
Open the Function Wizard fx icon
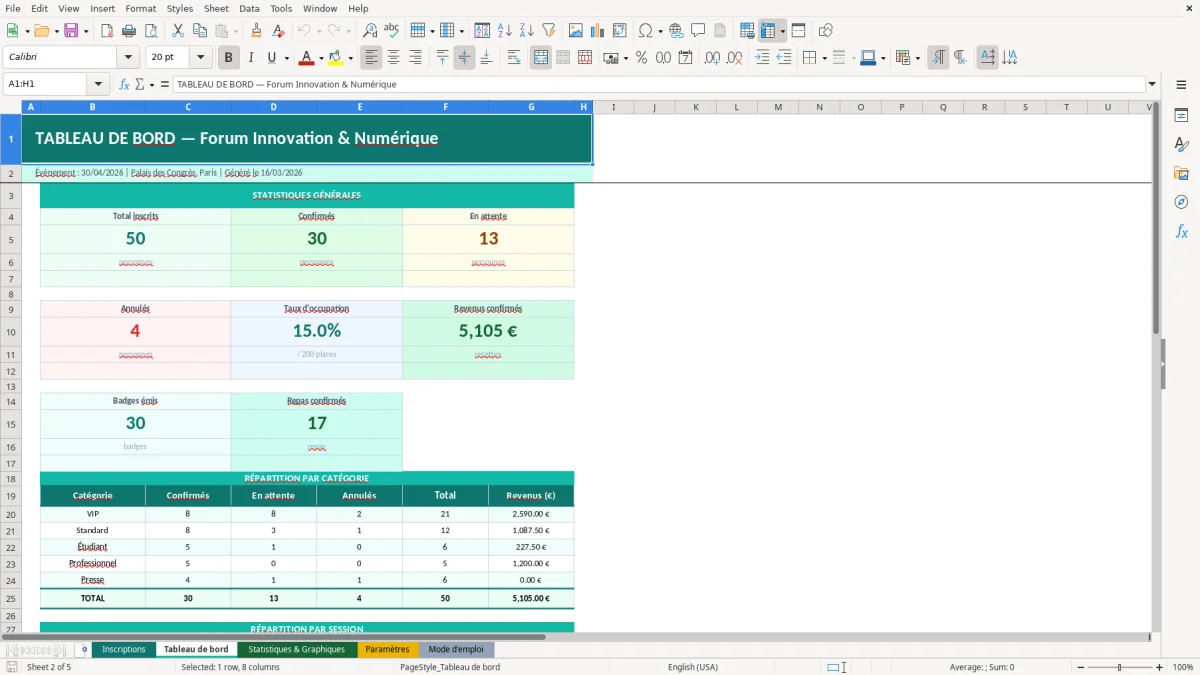[124, 85]
